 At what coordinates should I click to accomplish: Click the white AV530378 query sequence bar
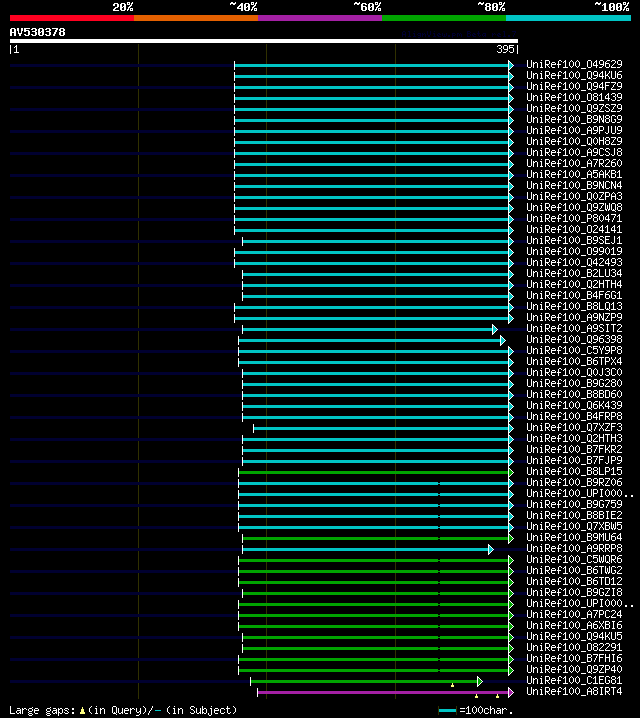coord(264,41)
